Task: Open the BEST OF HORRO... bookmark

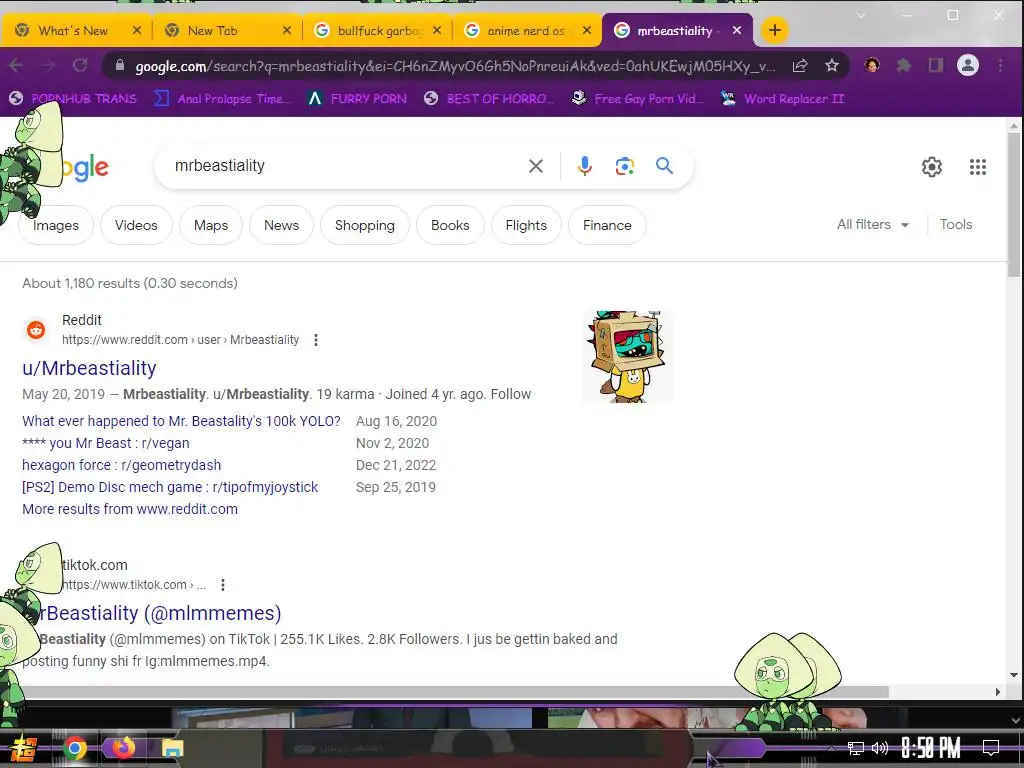Action: coord(489,99)
